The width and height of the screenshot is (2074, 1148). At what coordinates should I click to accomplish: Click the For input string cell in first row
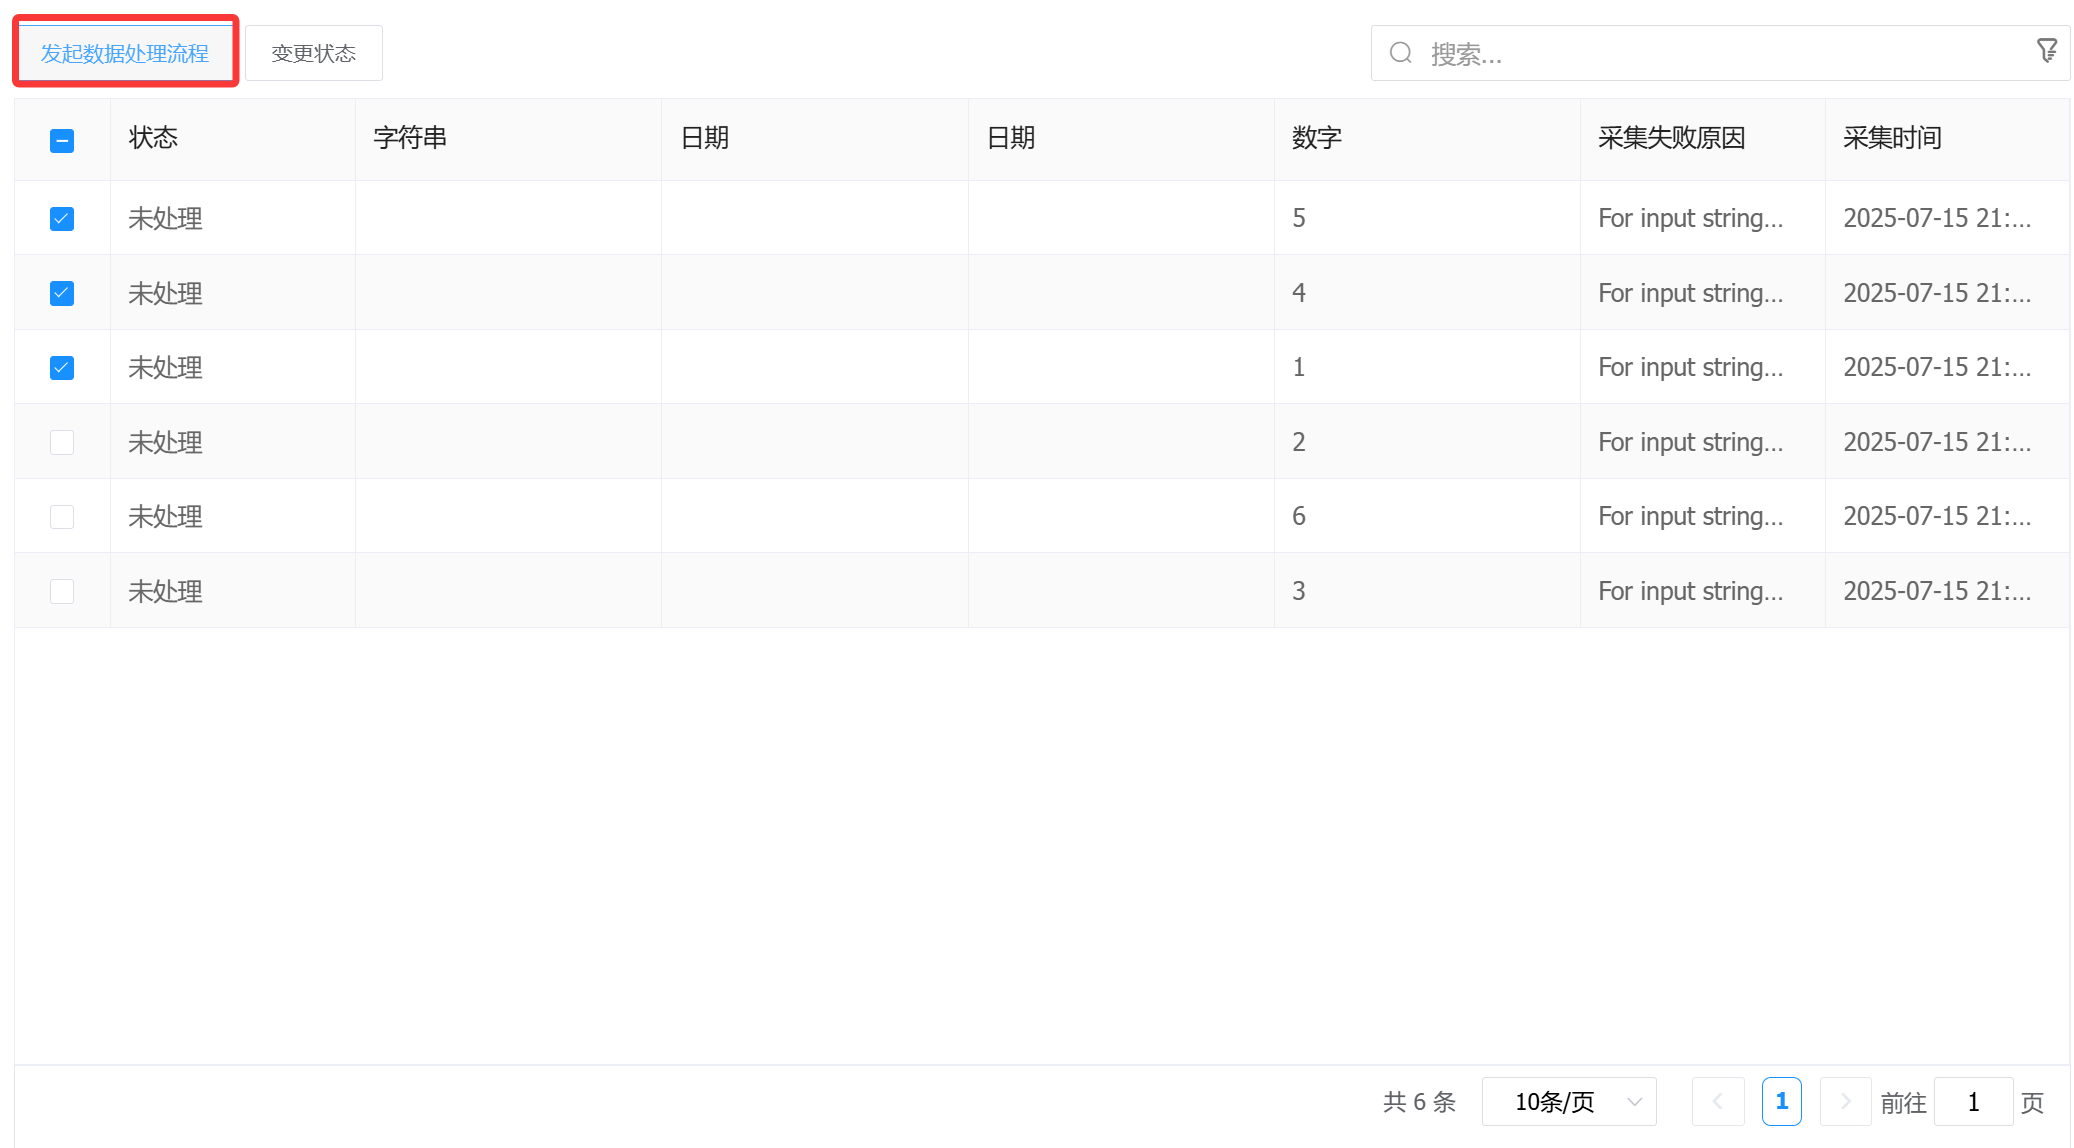1690,218
